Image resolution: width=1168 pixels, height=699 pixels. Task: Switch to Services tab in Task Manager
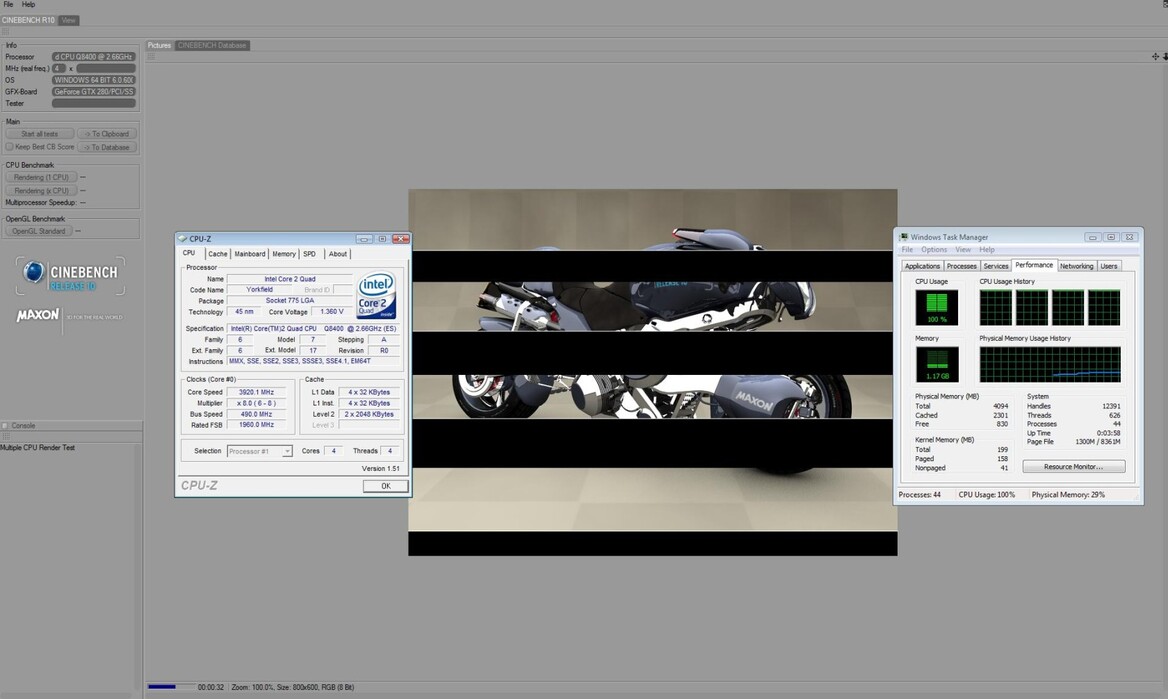[996, 266]
